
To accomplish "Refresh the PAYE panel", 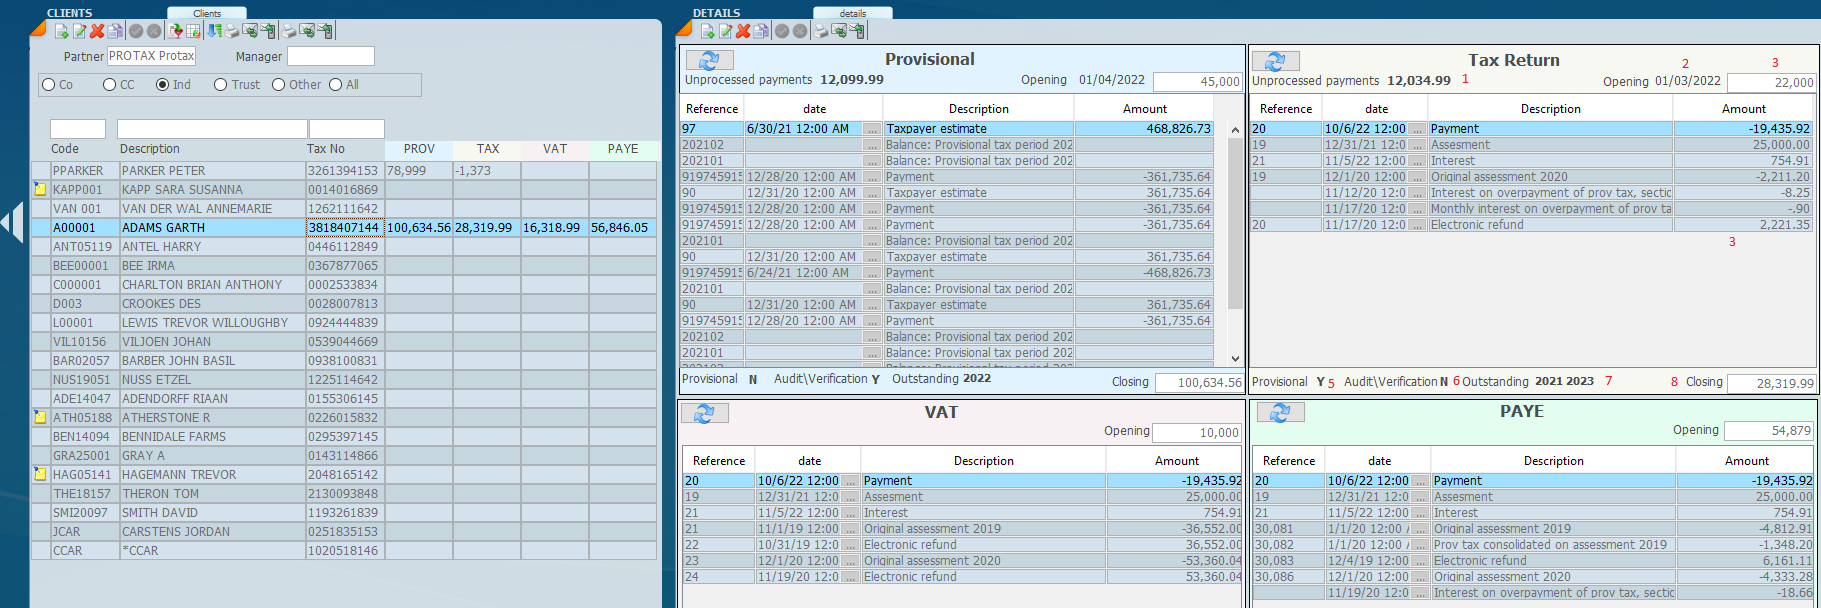I will pyautogui.click(x=1280, y=412).
